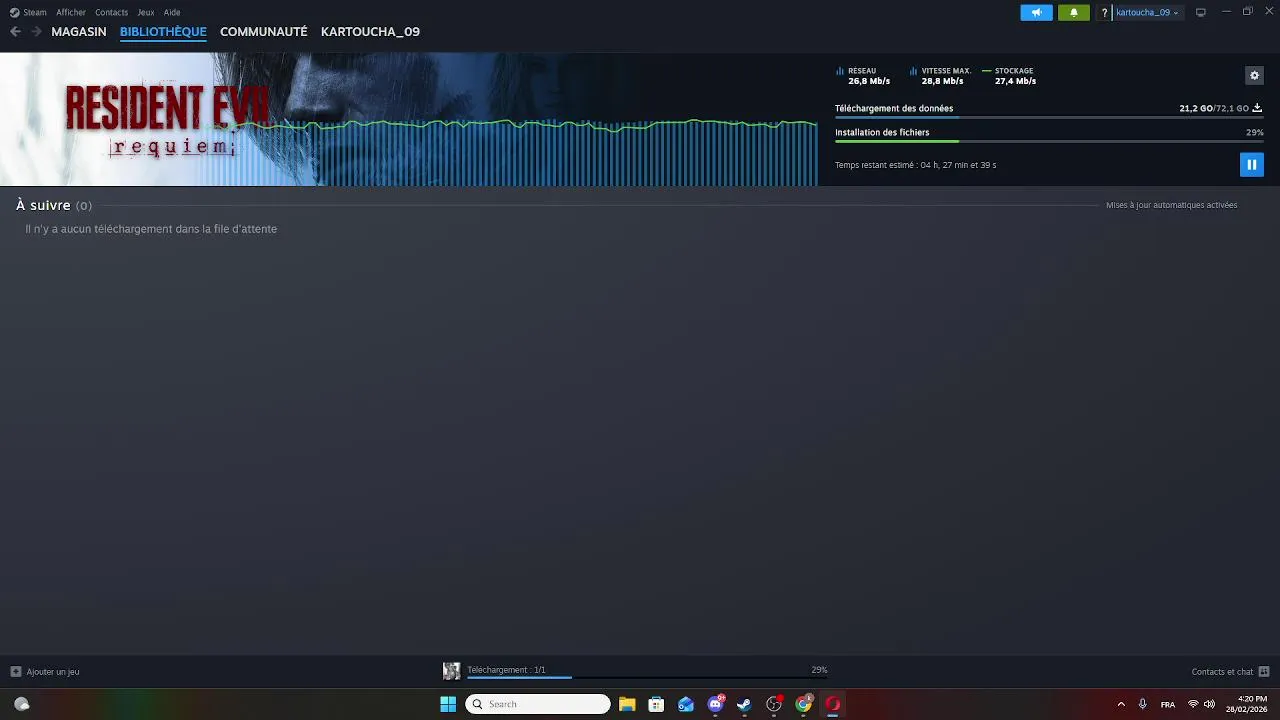Viewport: 1280px width, 720px height.
Task: Click the microphone tray icon
Action: [x=1142, y=704]
